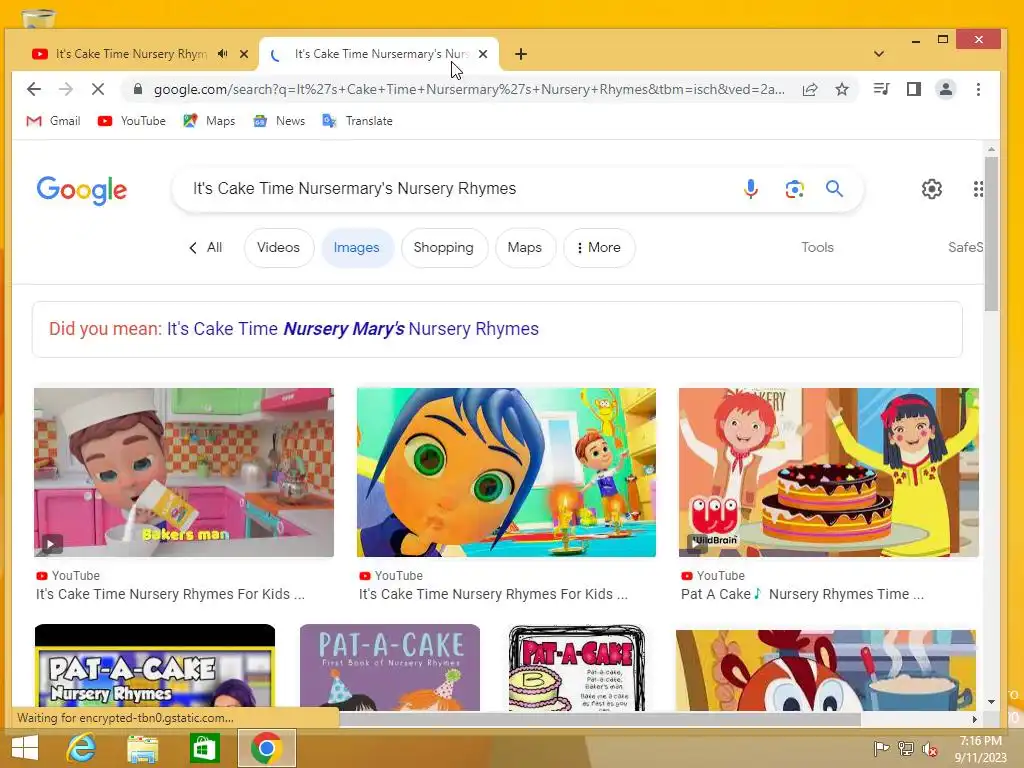Click the vertical scrollbar thumb
The width and height of the screenshot is (1024, 768).
coord(991,233)
